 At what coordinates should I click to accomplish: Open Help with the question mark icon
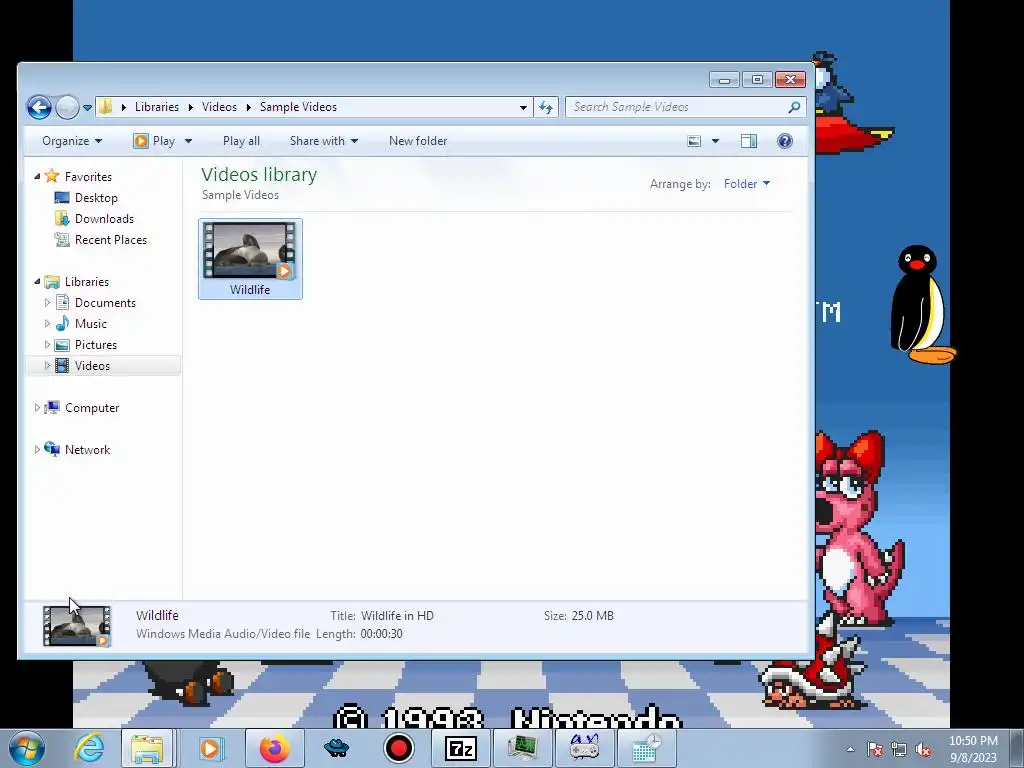coord(785,141)
